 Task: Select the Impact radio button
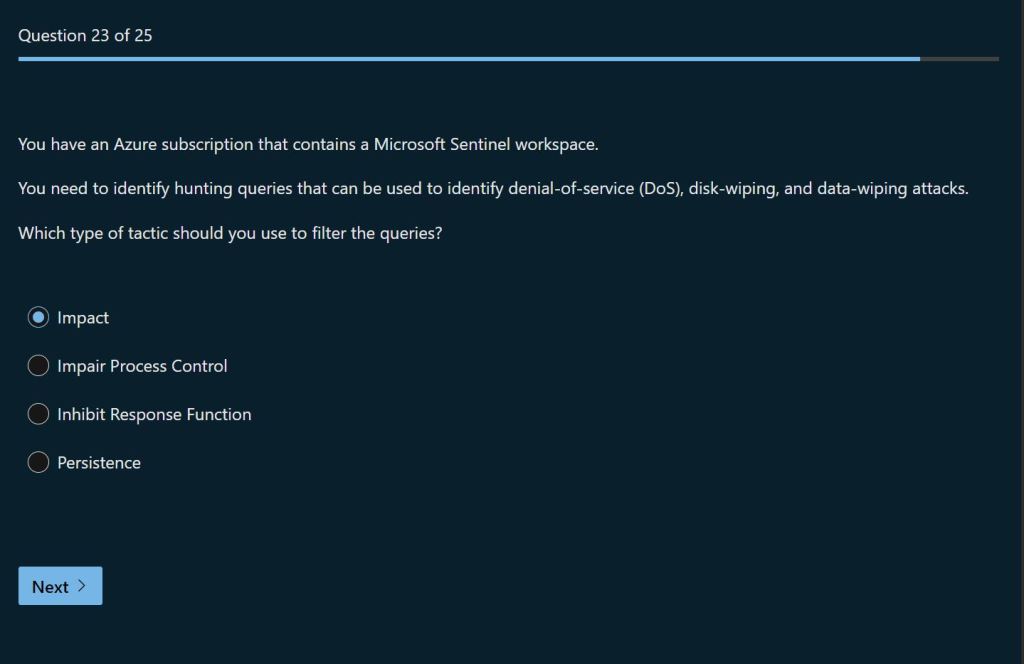[x=38, y=317]
